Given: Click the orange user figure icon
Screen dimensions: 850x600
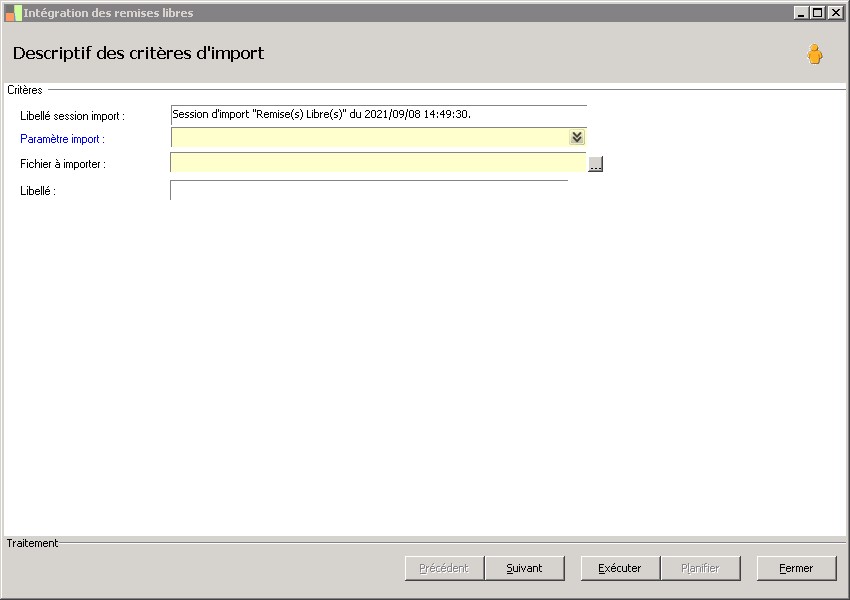Looking at the screenshot, I should coord(814,54).
